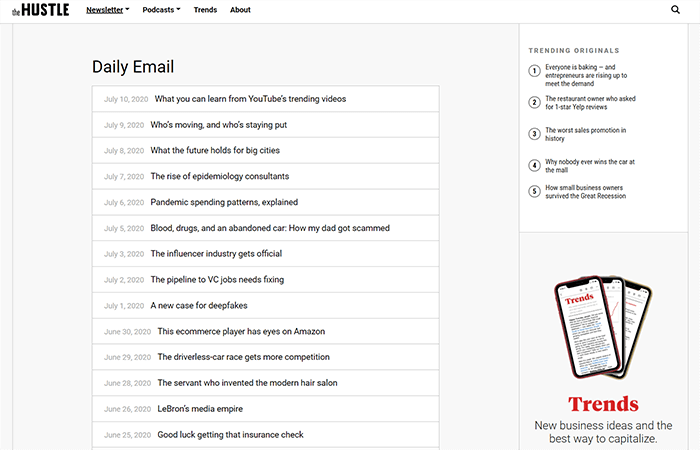Open trending "How small business owners survived" article
This screenshot has height=450, width=700.
585,192
